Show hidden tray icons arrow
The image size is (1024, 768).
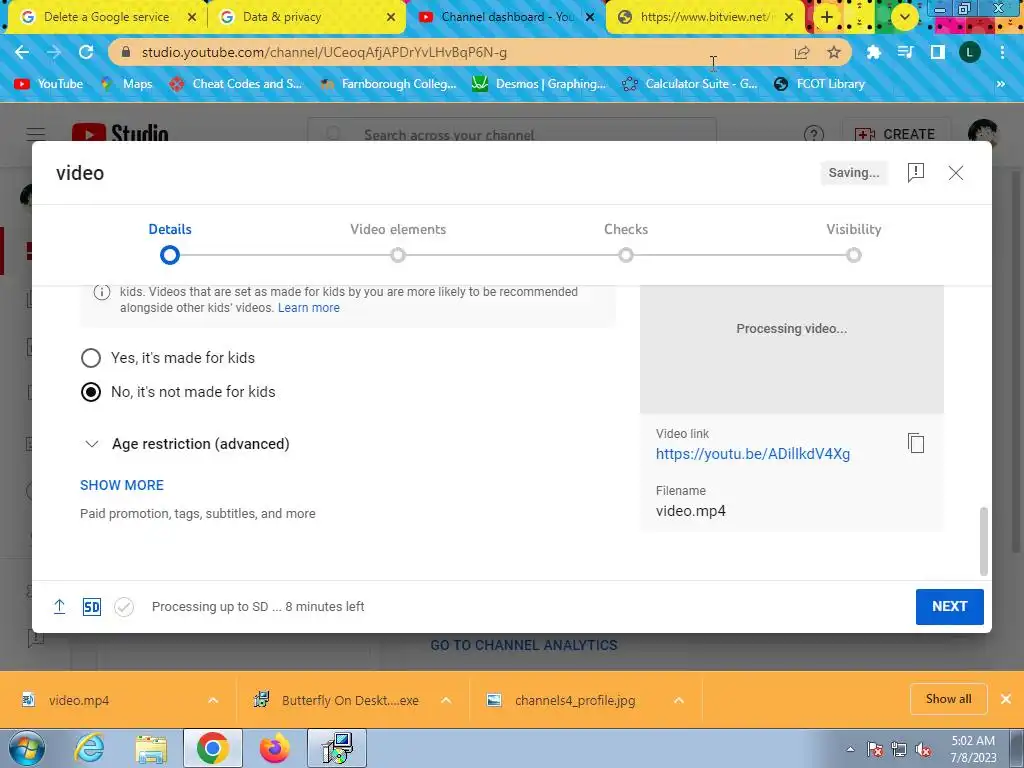tap(850, 750)
